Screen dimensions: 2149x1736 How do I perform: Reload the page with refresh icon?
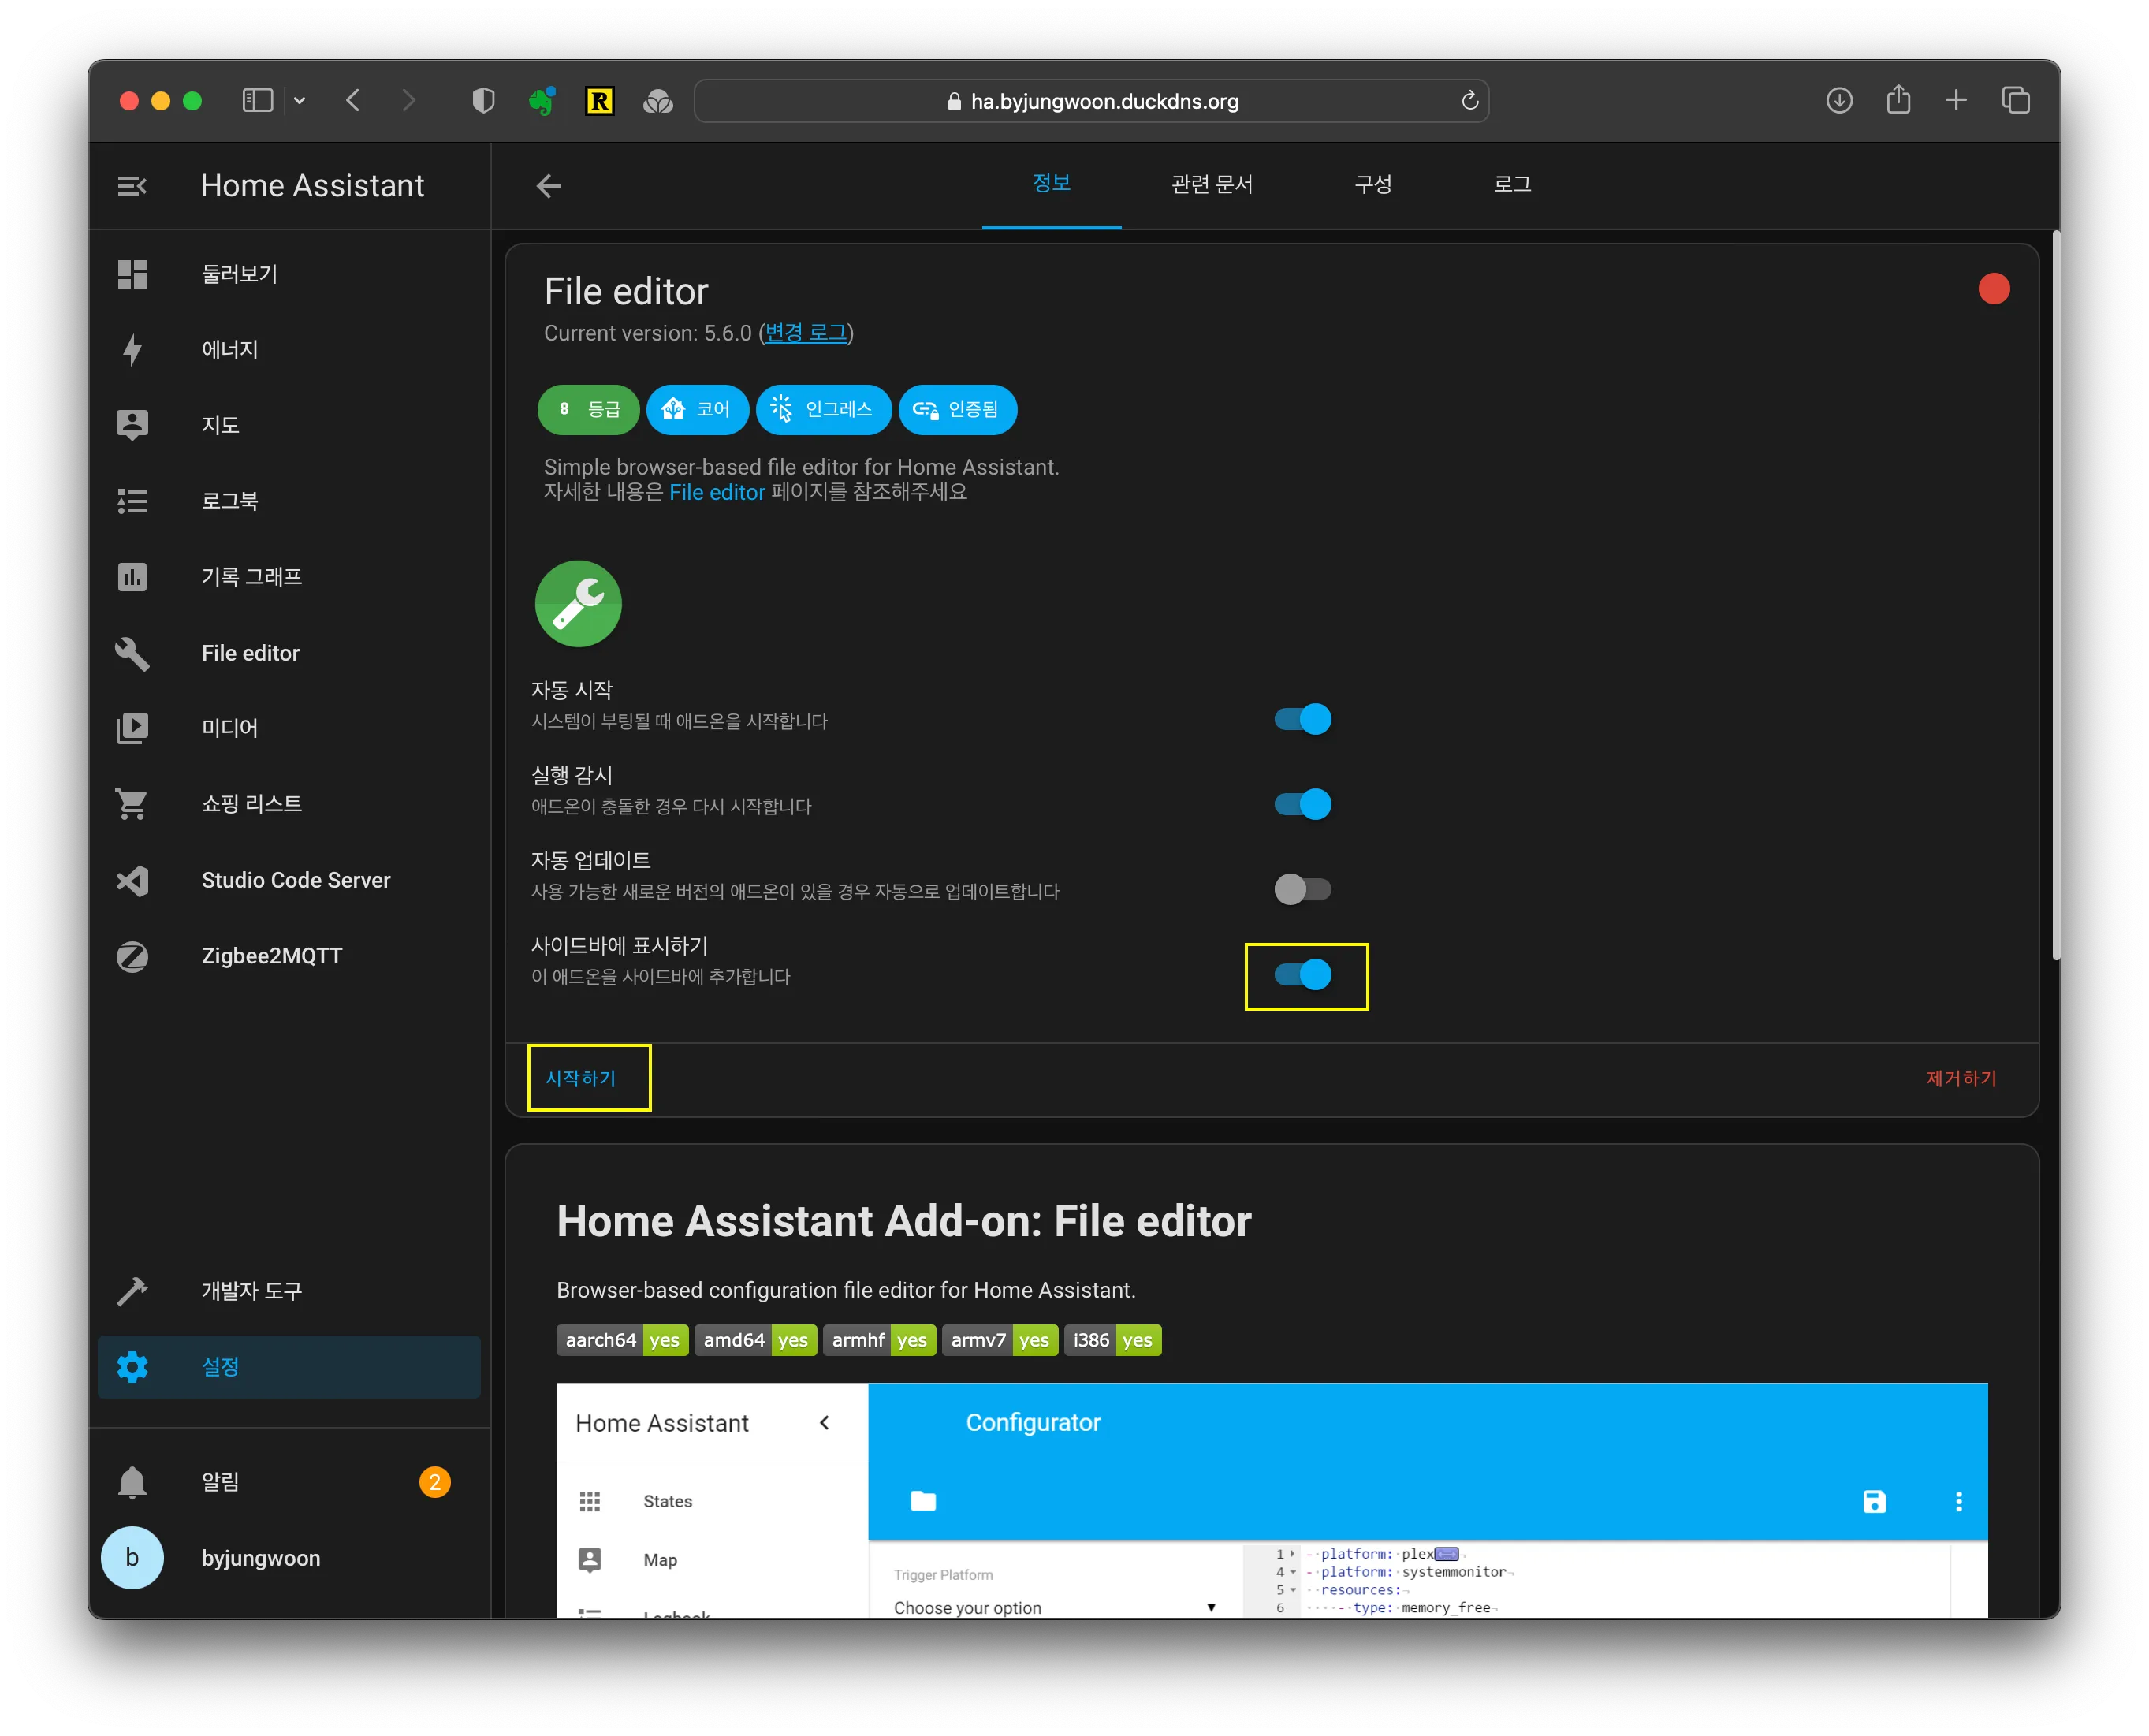[x=1469, y=101]
